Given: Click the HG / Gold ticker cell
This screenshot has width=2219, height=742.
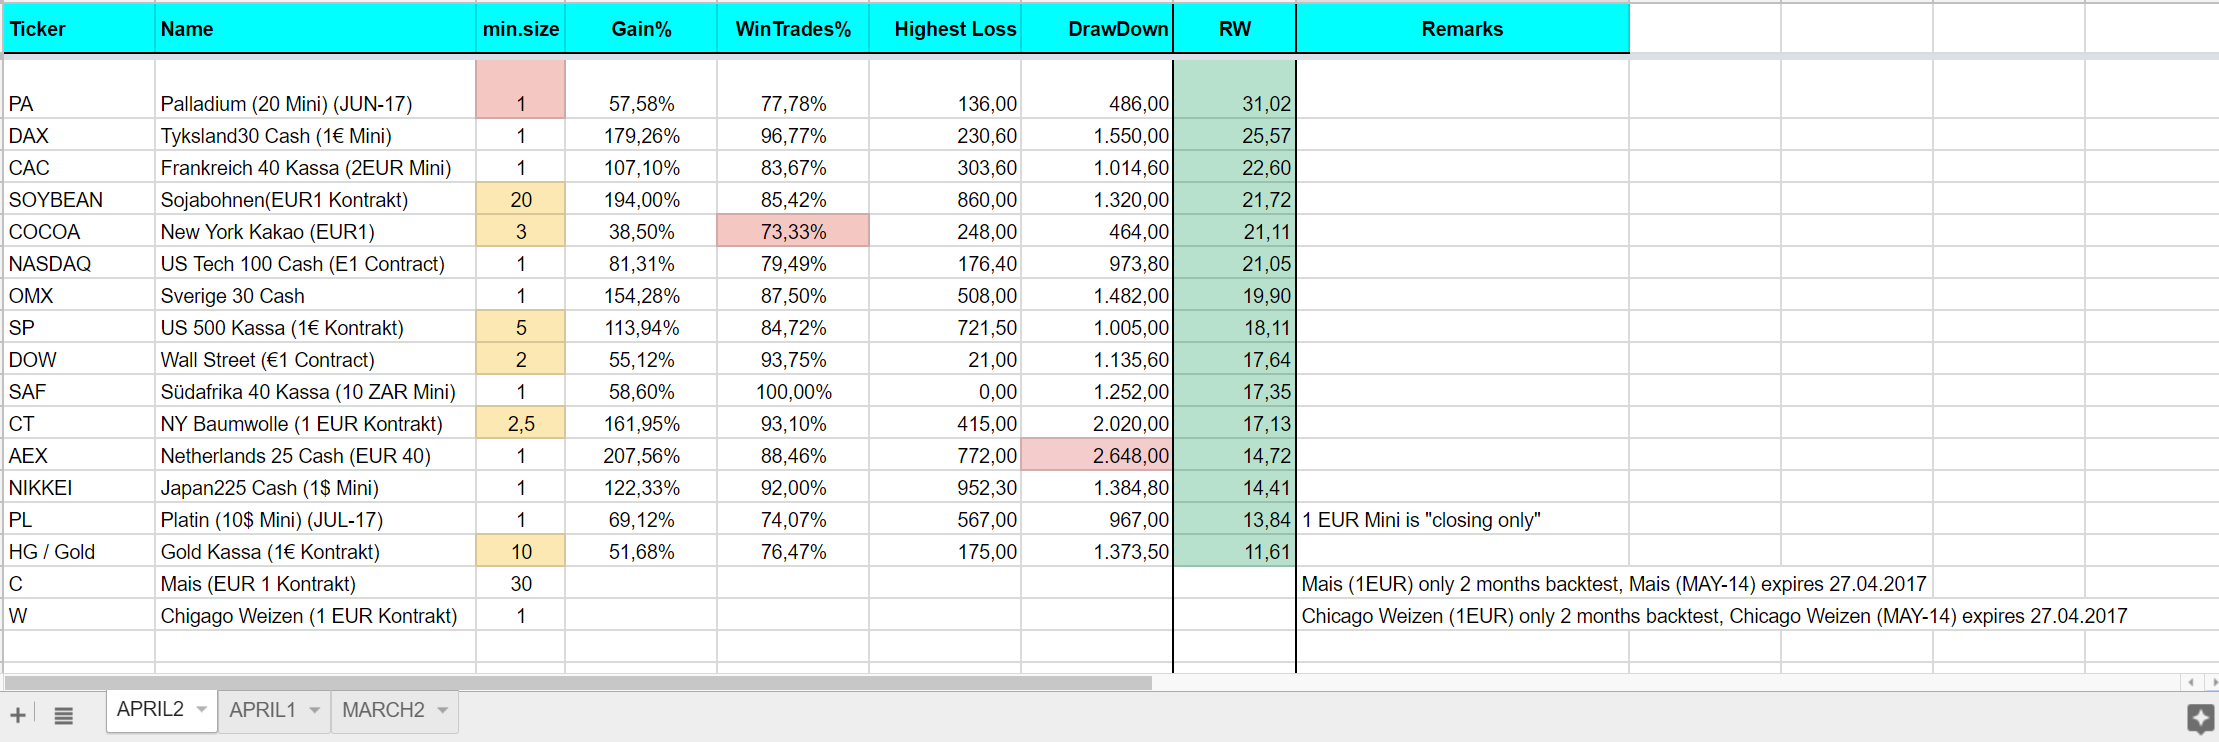Looking at the screenshot, I should tap(79, 551).
